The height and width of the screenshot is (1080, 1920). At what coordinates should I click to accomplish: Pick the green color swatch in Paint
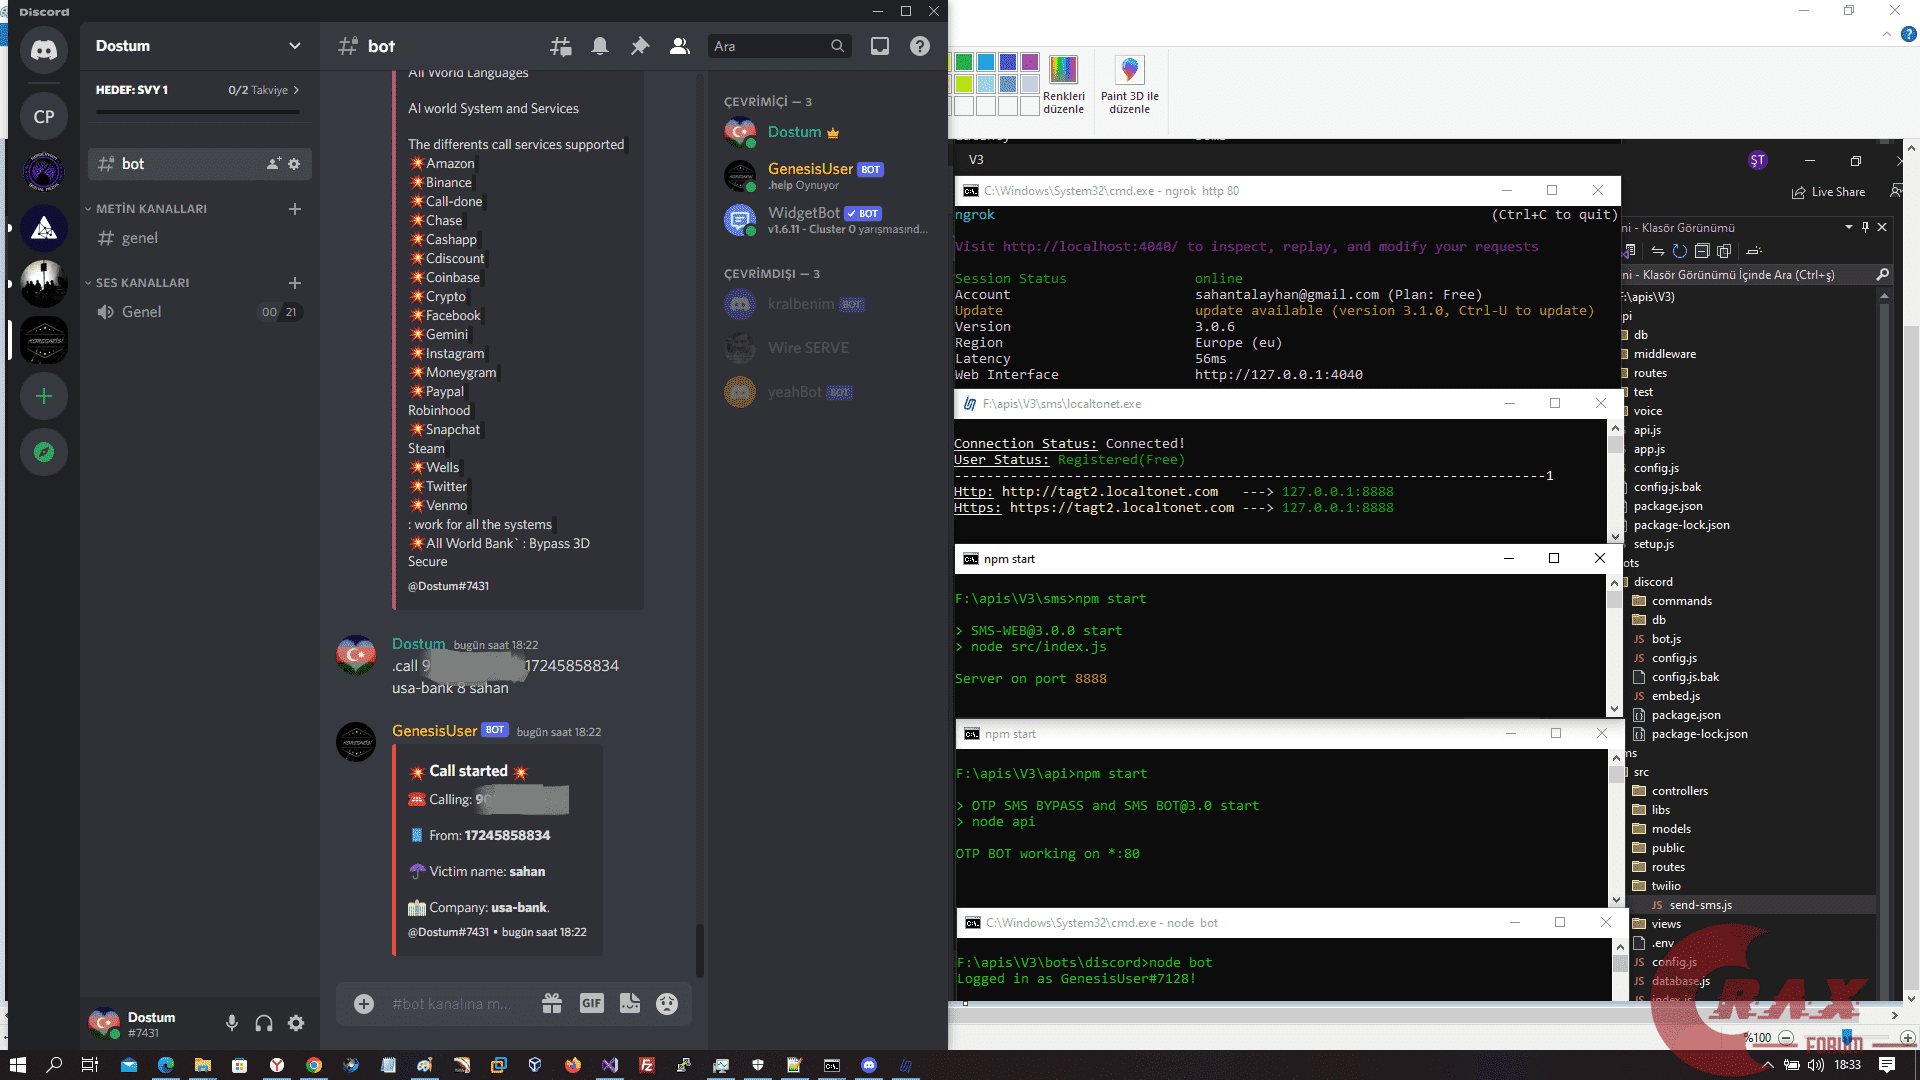(x=964, y=62)
